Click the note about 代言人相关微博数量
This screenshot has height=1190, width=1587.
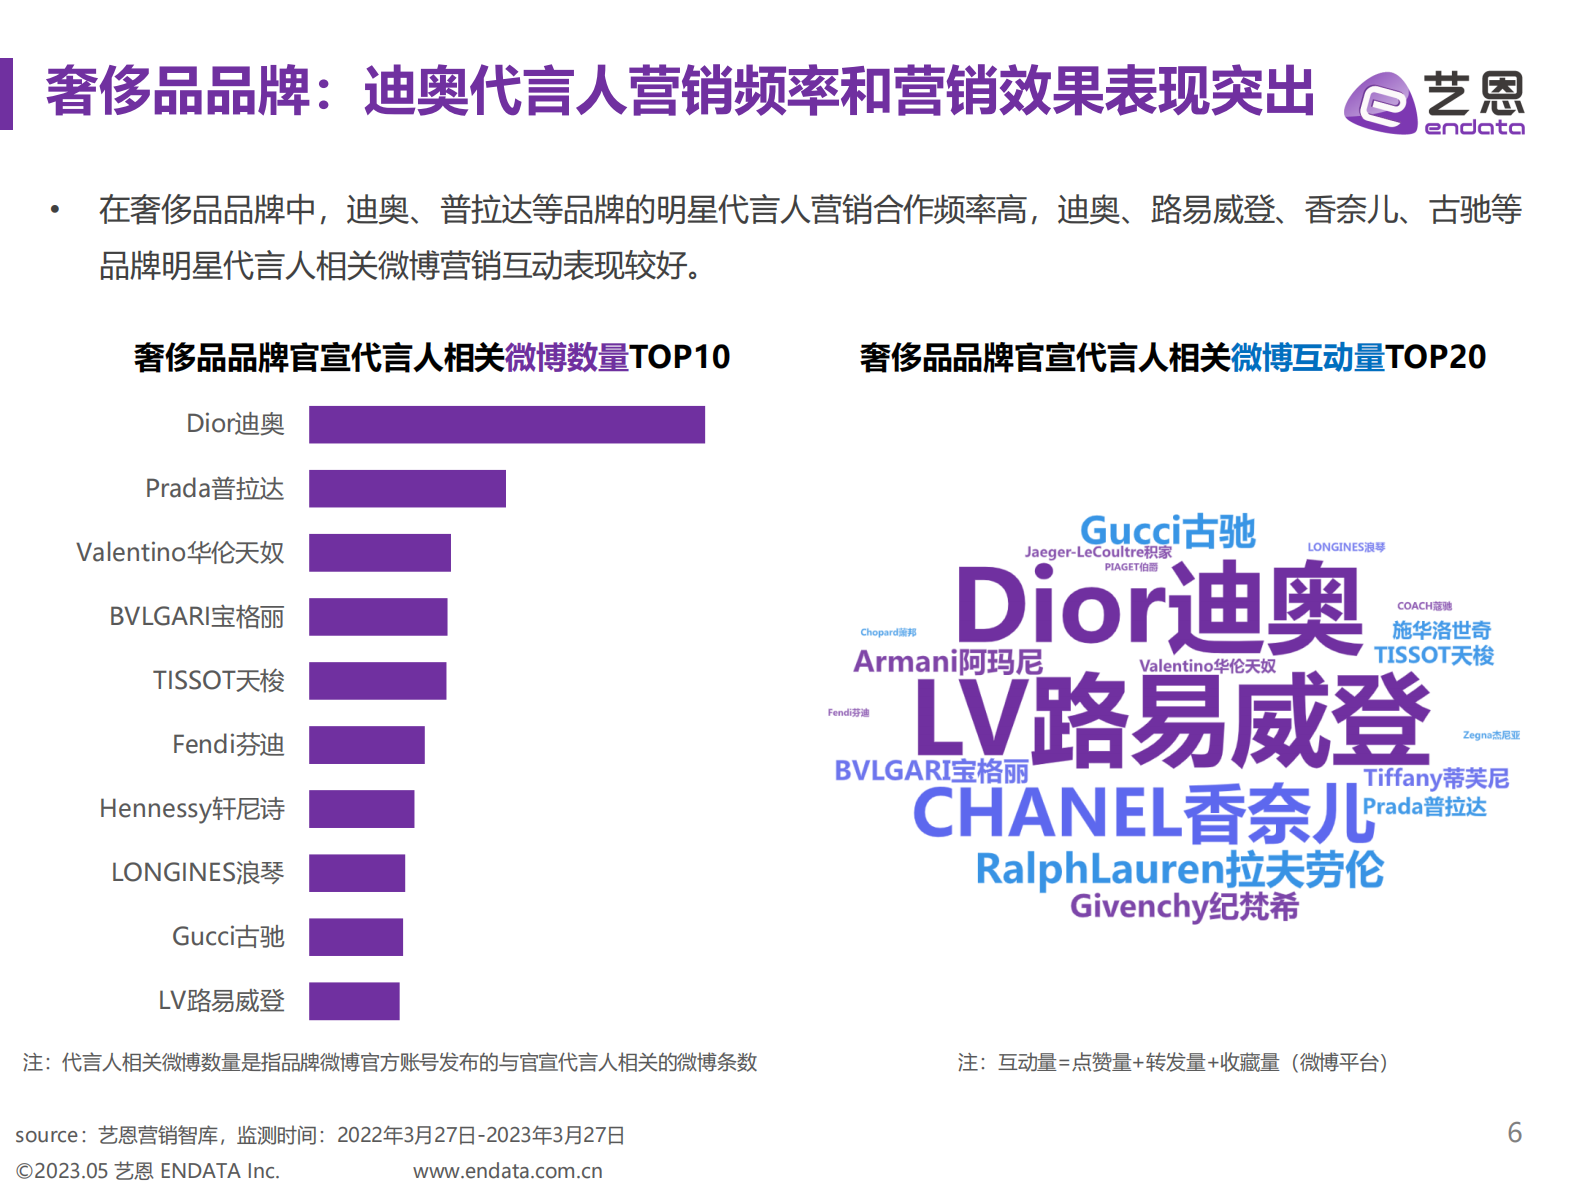pos(390,1062)
